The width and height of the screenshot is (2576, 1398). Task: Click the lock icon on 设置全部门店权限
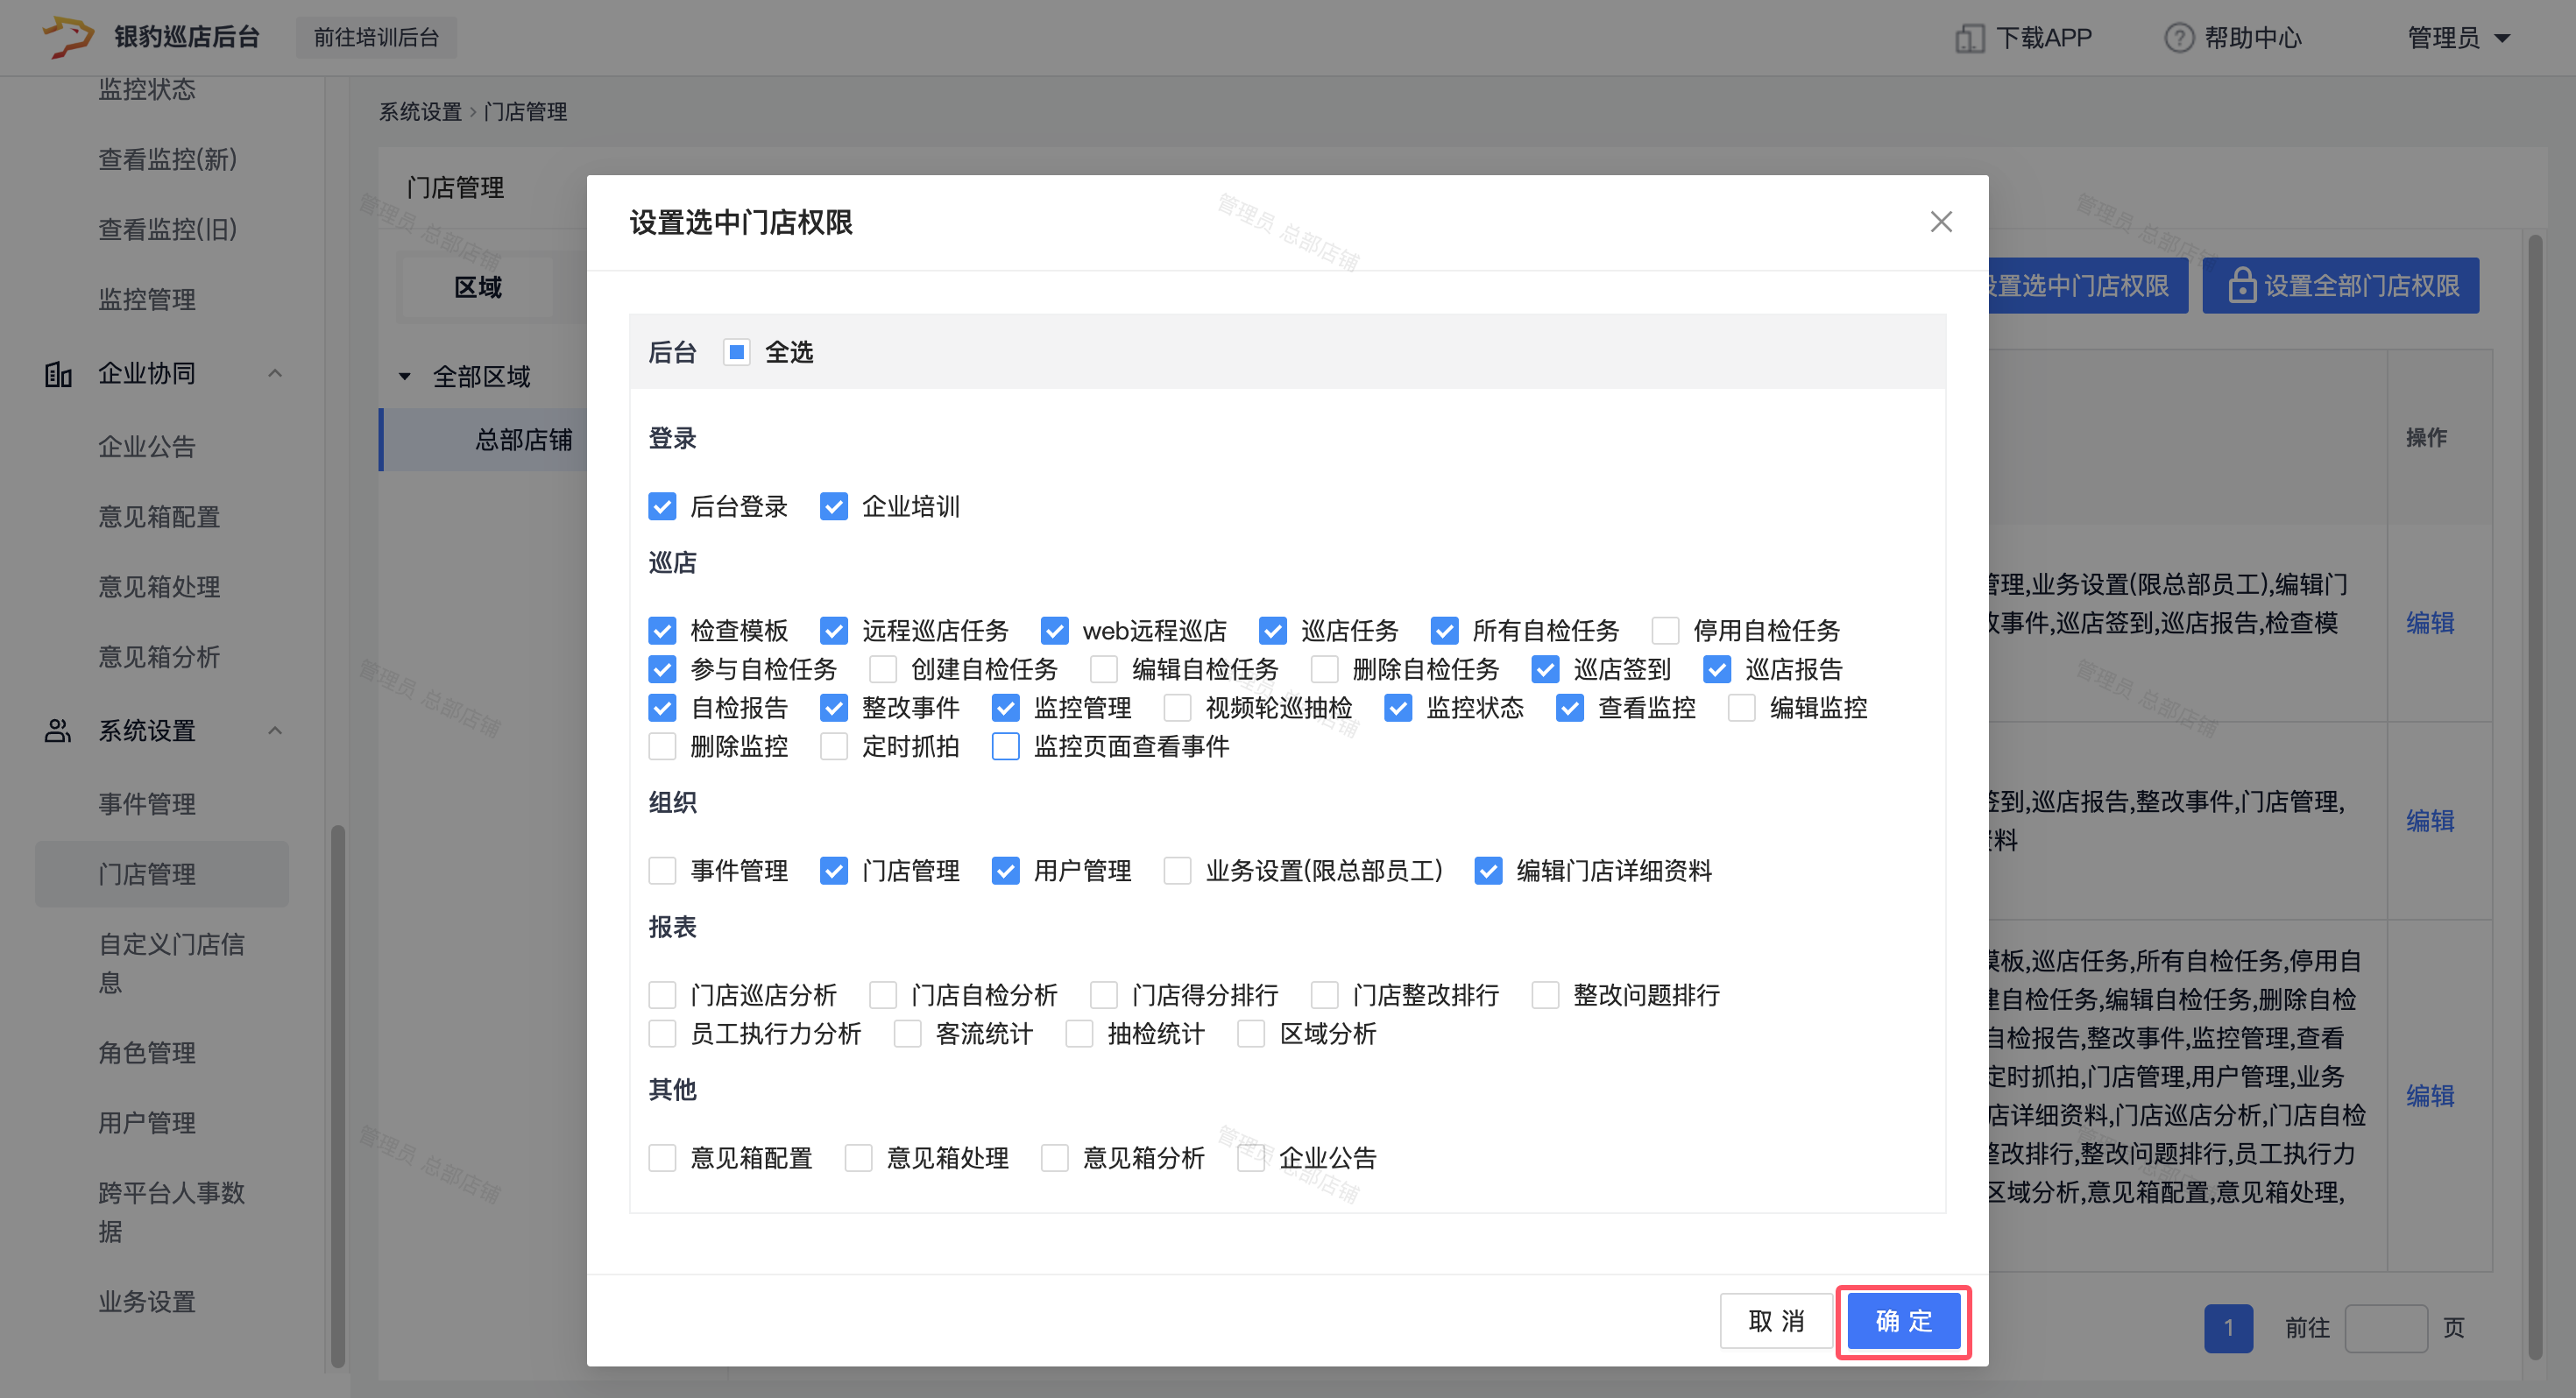pos(2241,286)
